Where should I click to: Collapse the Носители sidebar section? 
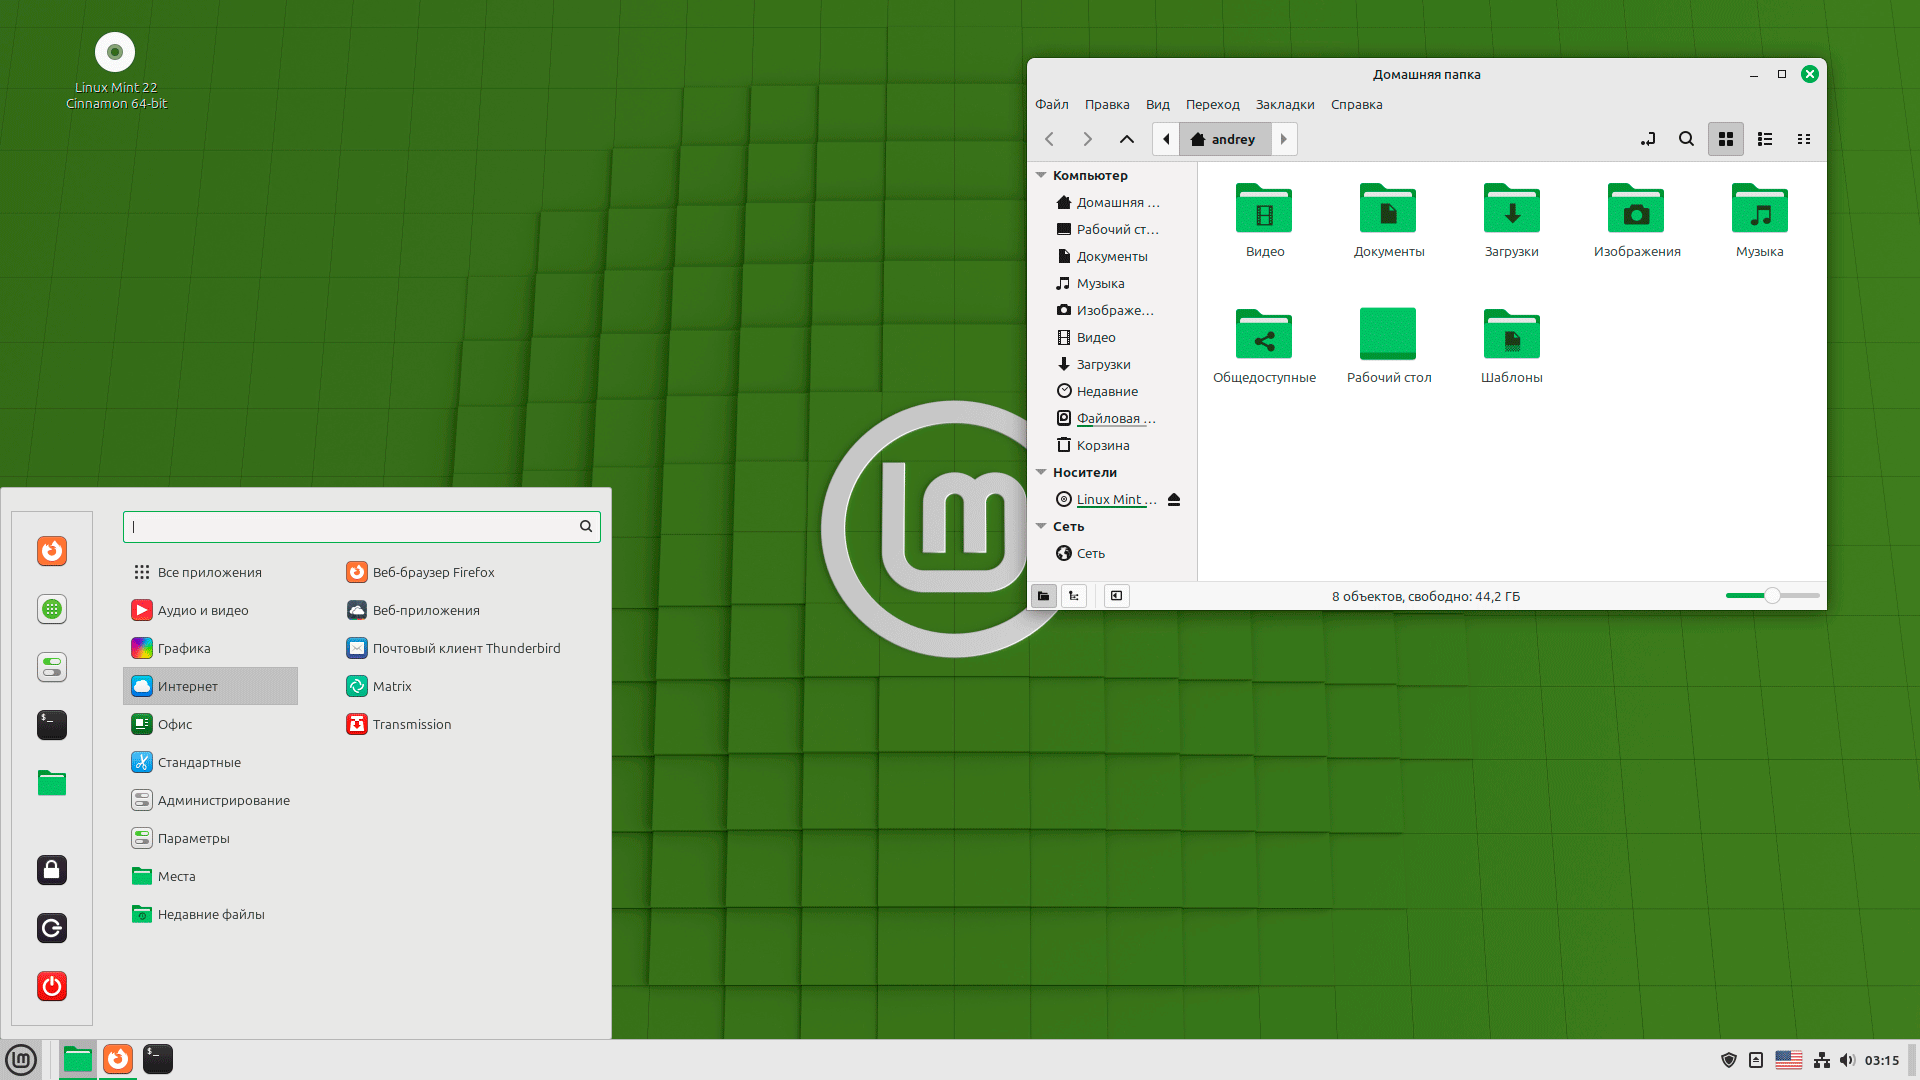coord(1041,472)
